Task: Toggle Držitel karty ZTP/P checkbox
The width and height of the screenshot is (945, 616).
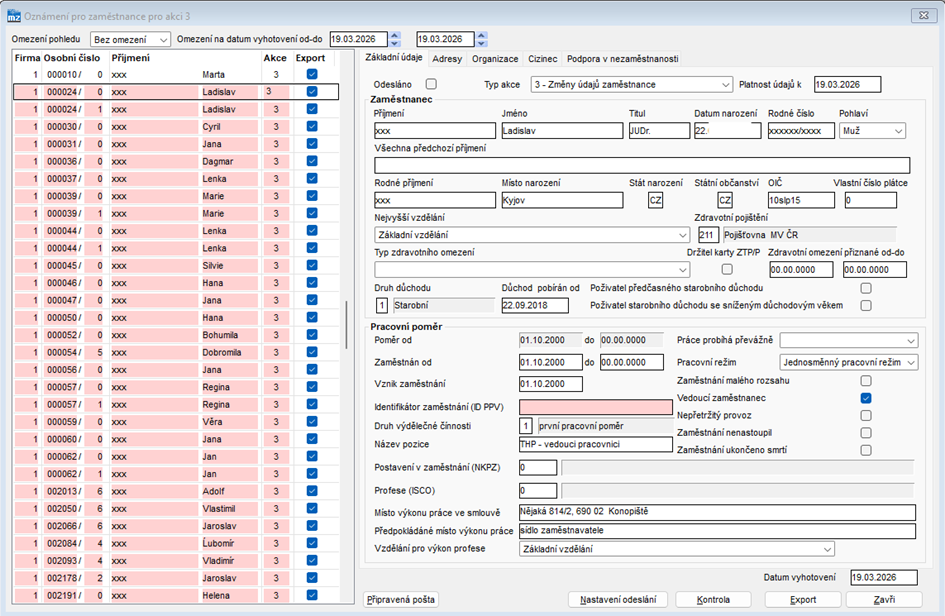Action: click(727, 269)
